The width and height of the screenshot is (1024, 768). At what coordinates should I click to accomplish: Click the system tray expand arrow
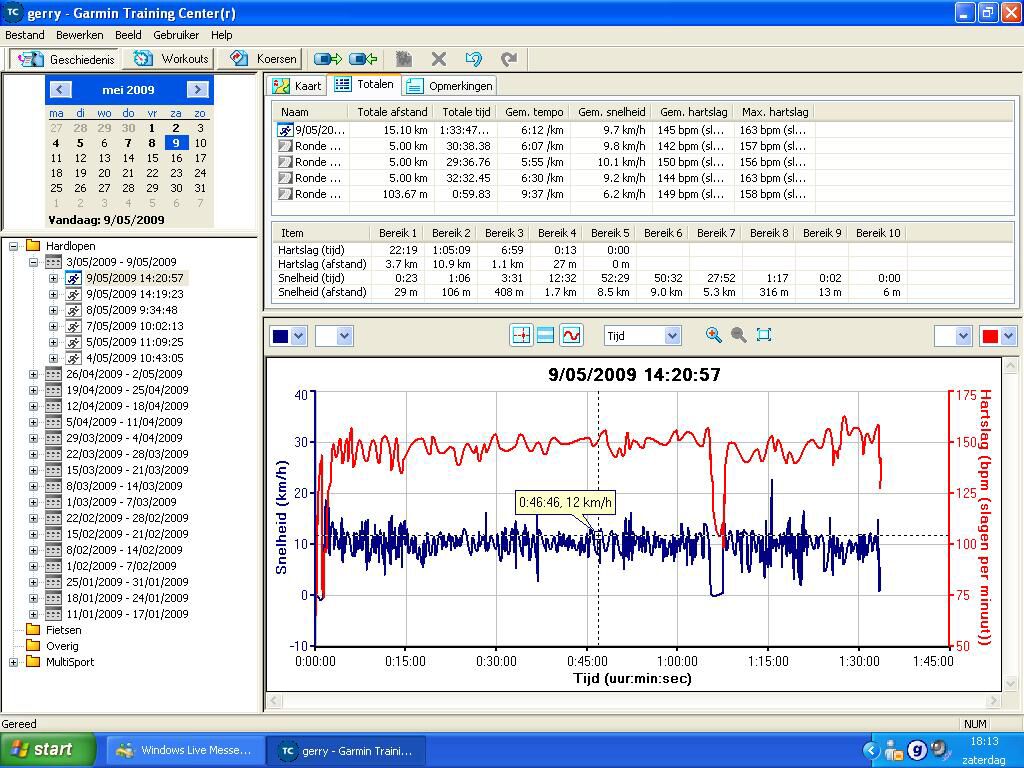(871, 750)
